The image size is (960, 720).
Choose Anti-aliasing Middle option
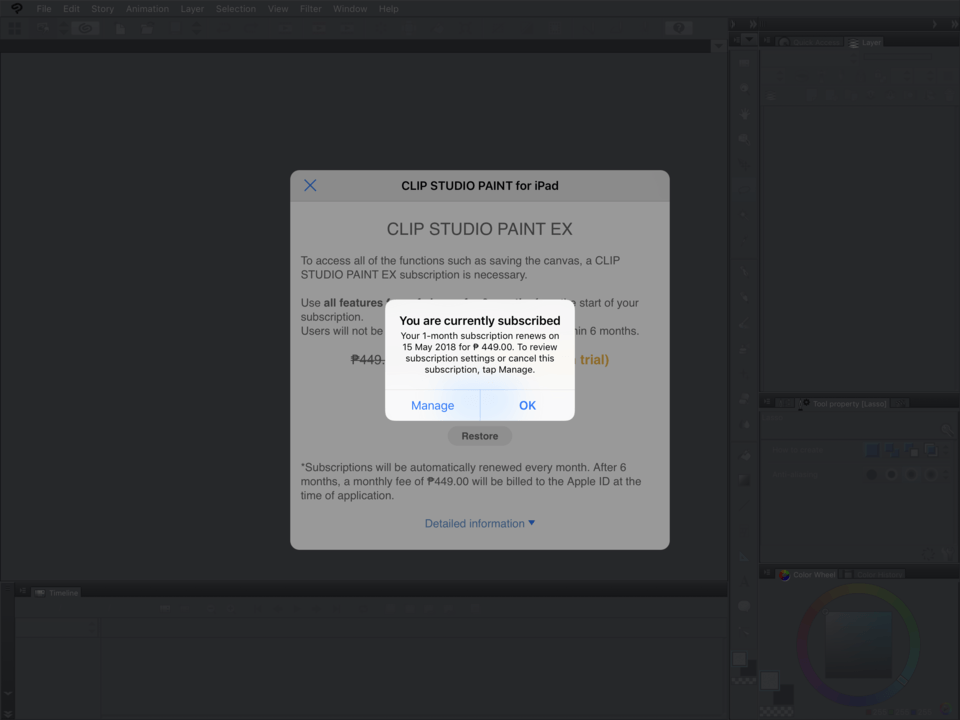(911, 474)
